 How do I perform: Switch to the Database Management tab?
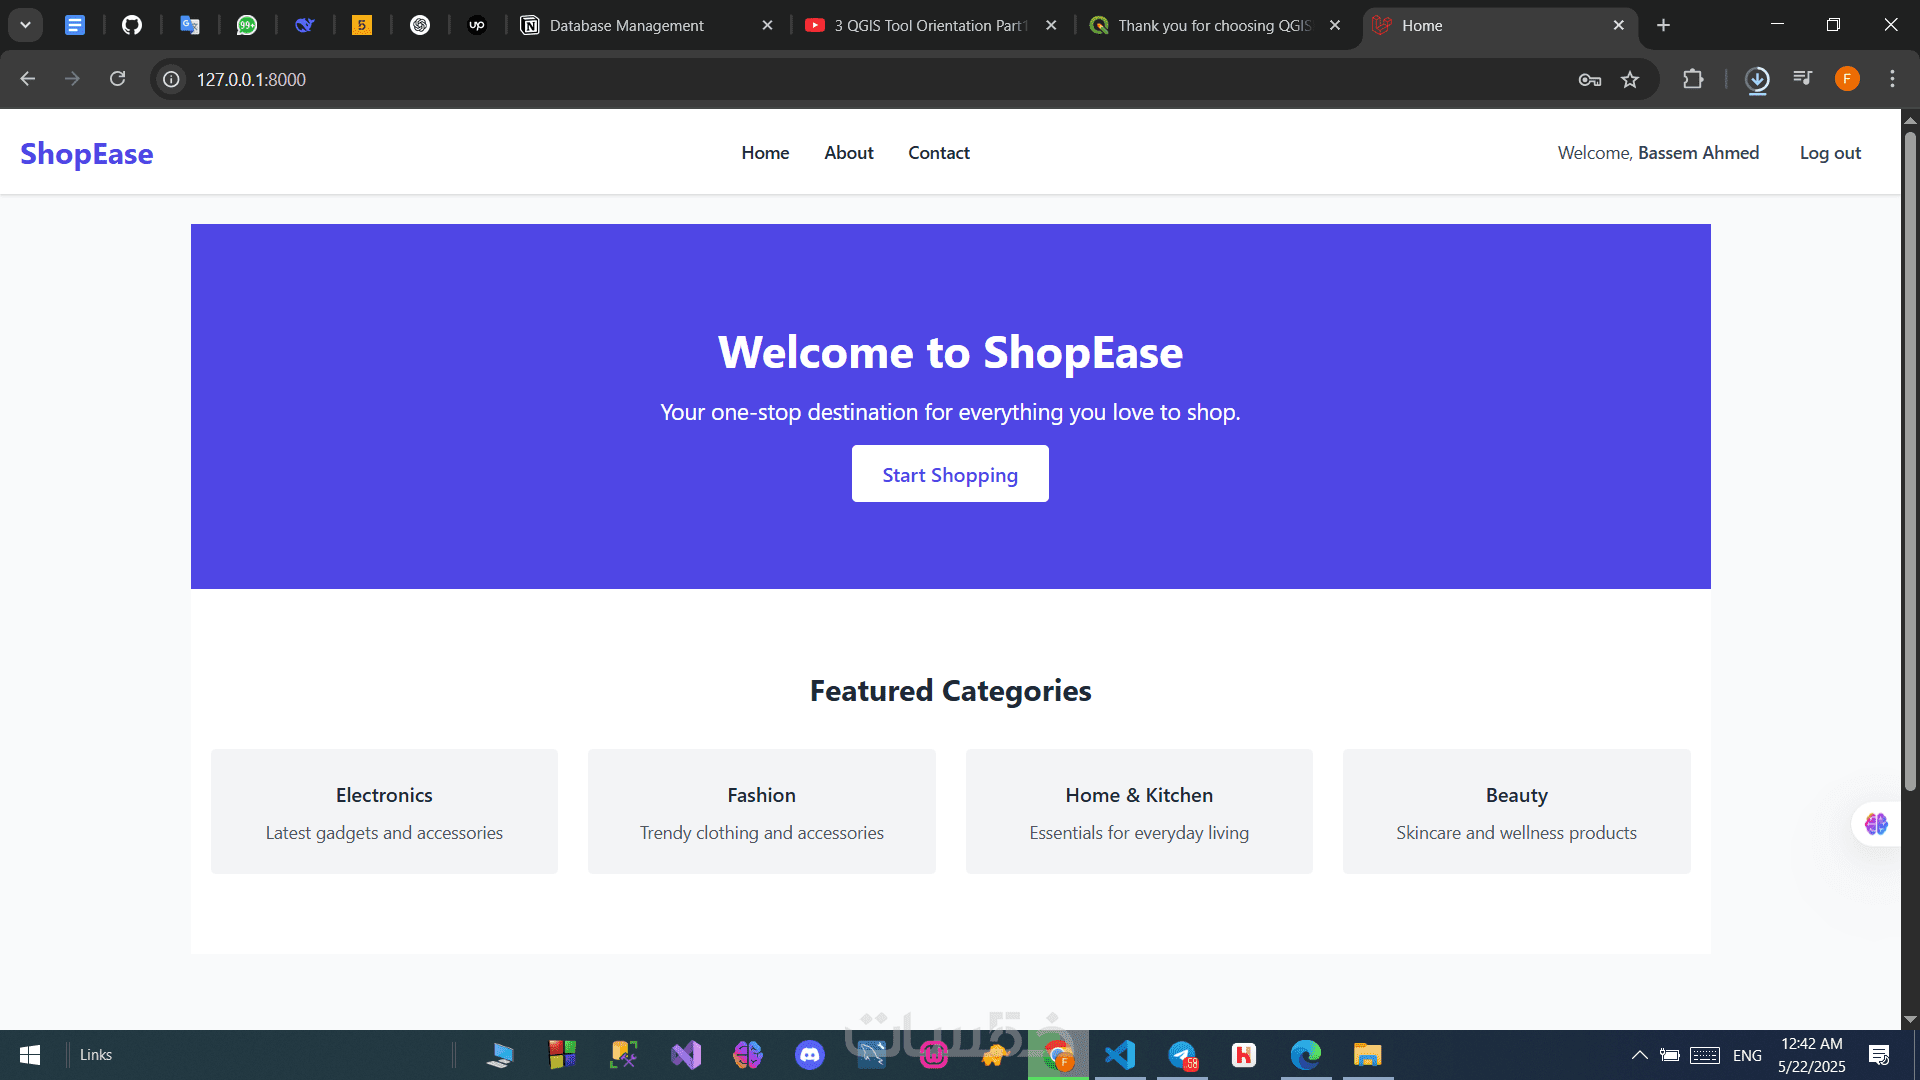627,25
